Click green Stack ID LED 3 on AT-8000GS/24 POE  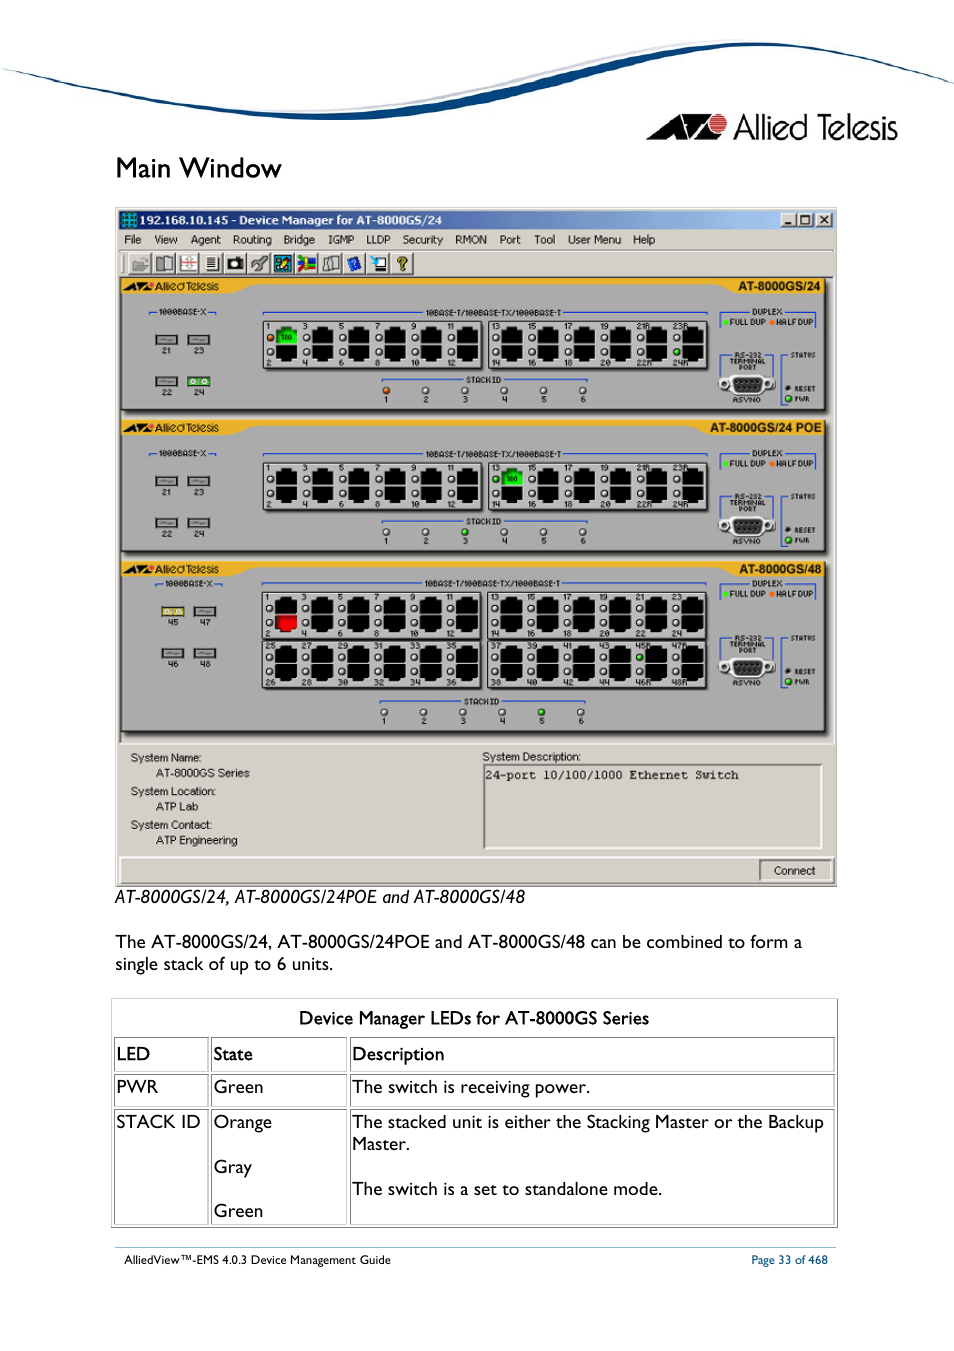pos(464,532)
